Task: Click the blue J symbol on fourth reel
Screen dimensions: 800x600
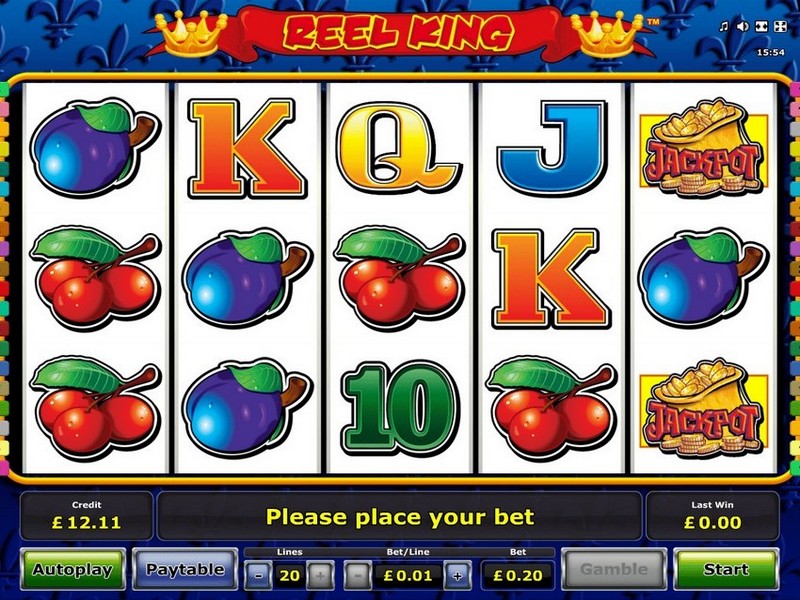Action: (552, 148)
